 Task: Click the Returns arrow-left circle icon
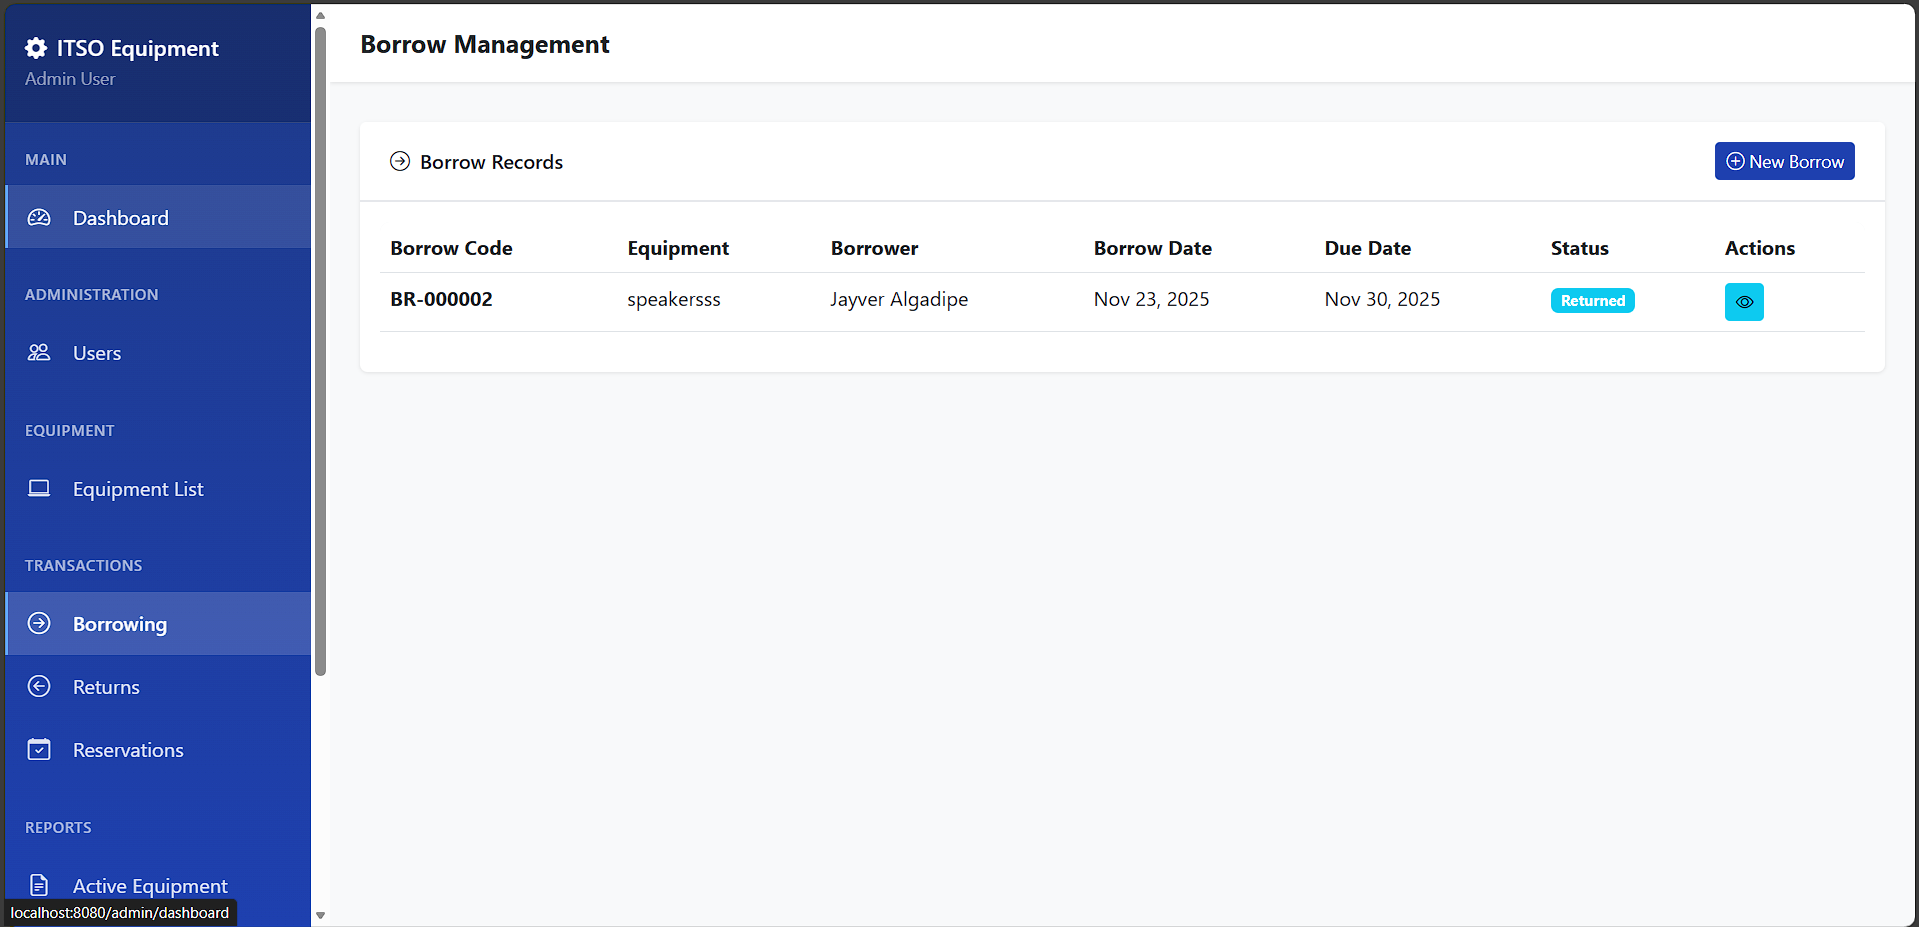pos(39,687)
